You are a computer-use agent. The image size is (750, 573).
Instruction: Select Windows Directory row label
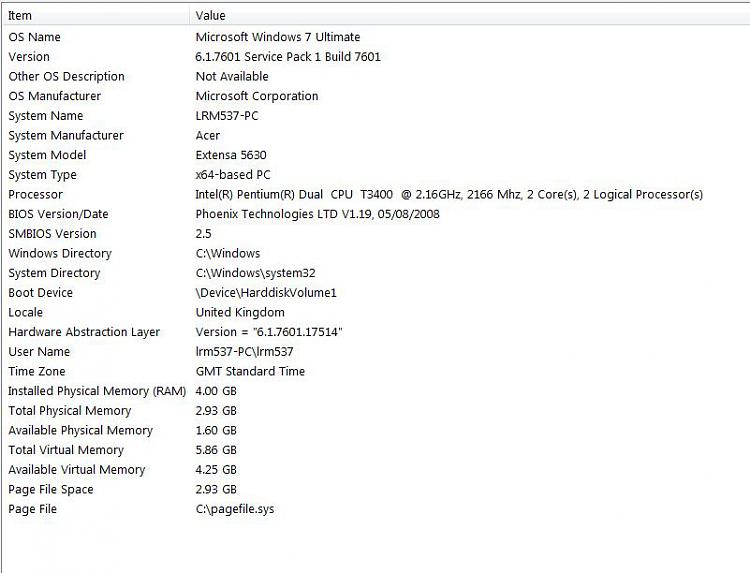[60, 253]
